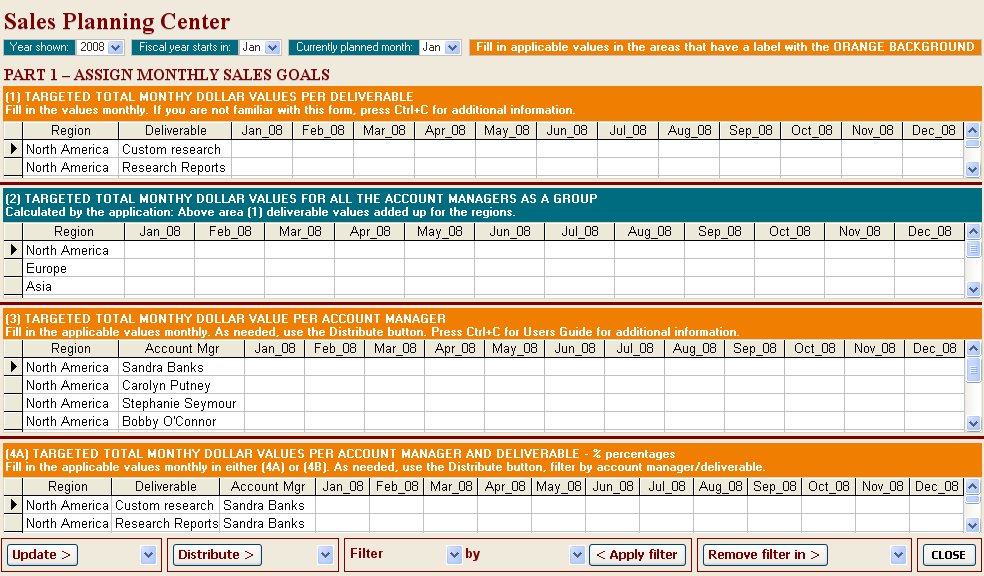The height and width of the screenshot is (576, 984).
Task: Select the Carolyn Putney row selector
Action: tap(13, 385)
